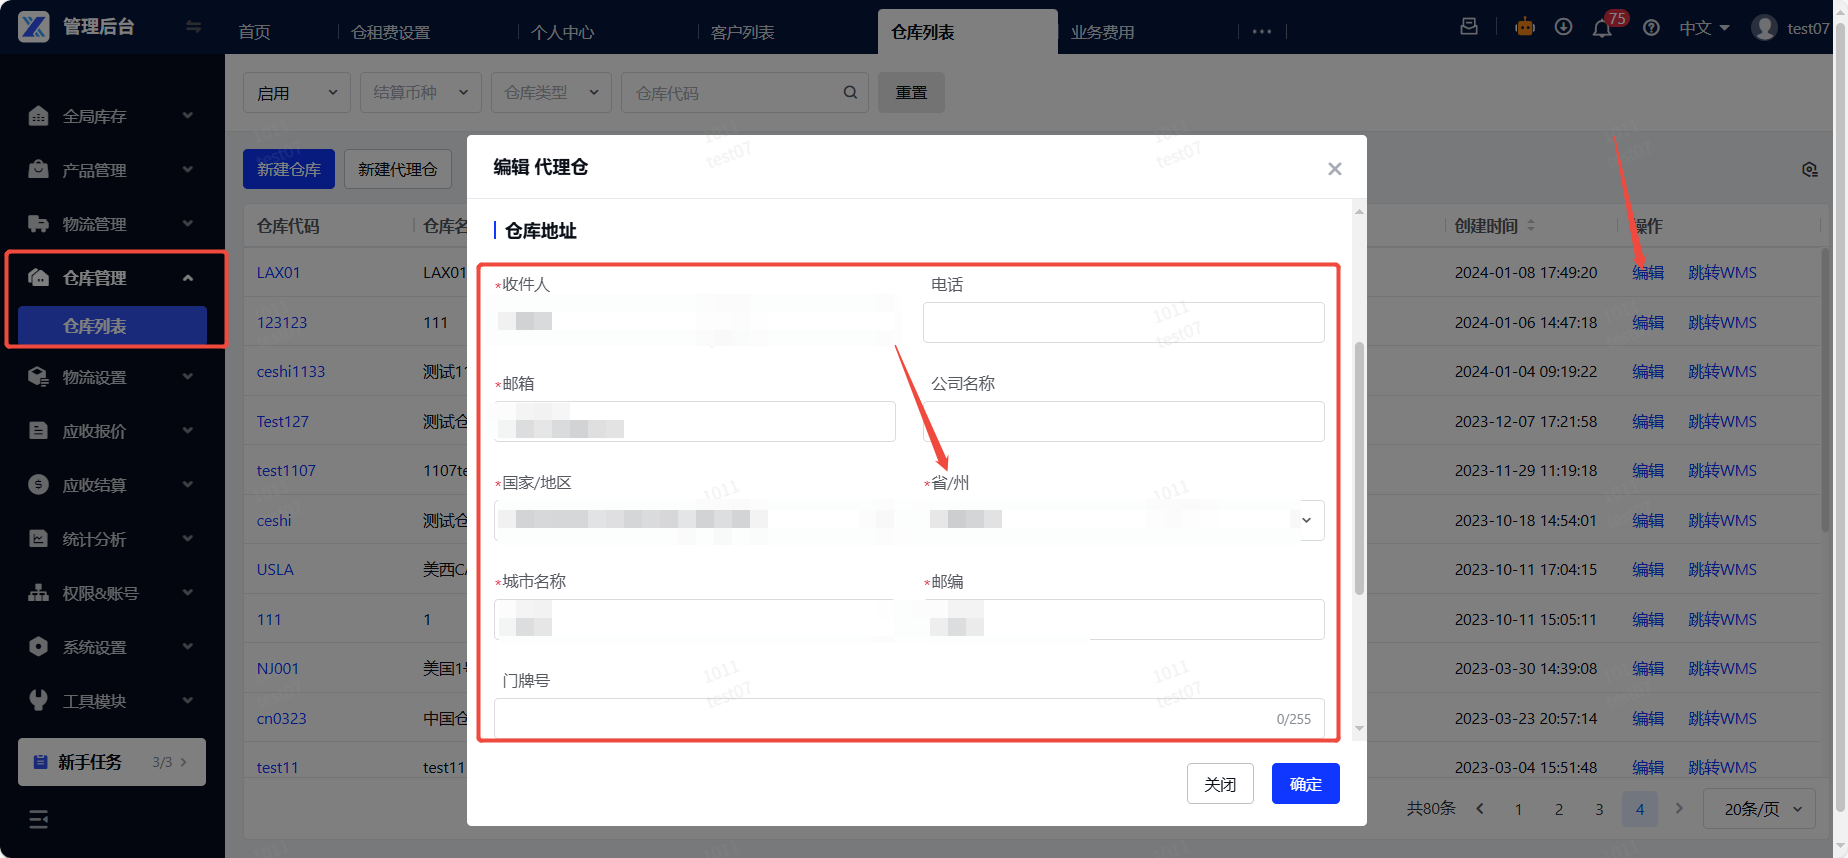Click the test07 username

1808,28
